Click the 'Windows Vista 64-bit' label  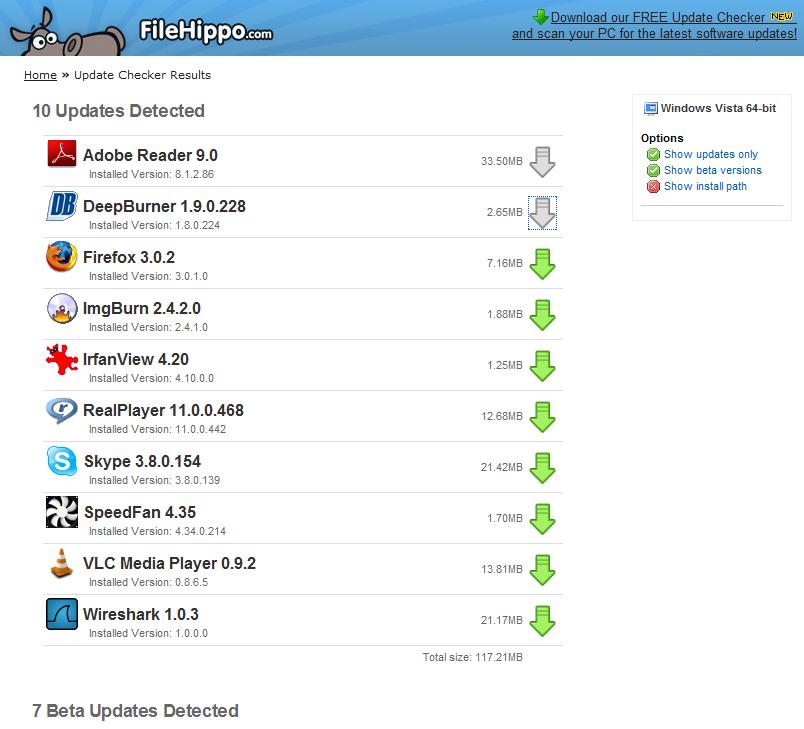[x=718, y=108]
